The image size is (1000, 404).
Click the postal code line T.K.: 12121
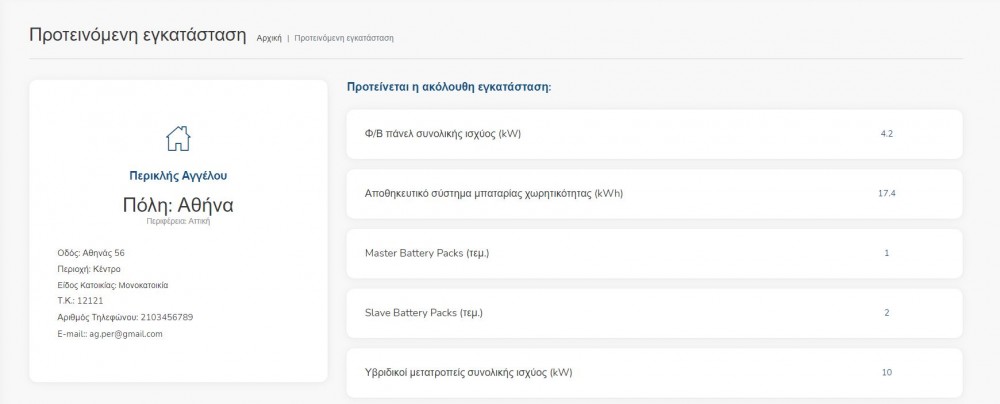(81, 301)
